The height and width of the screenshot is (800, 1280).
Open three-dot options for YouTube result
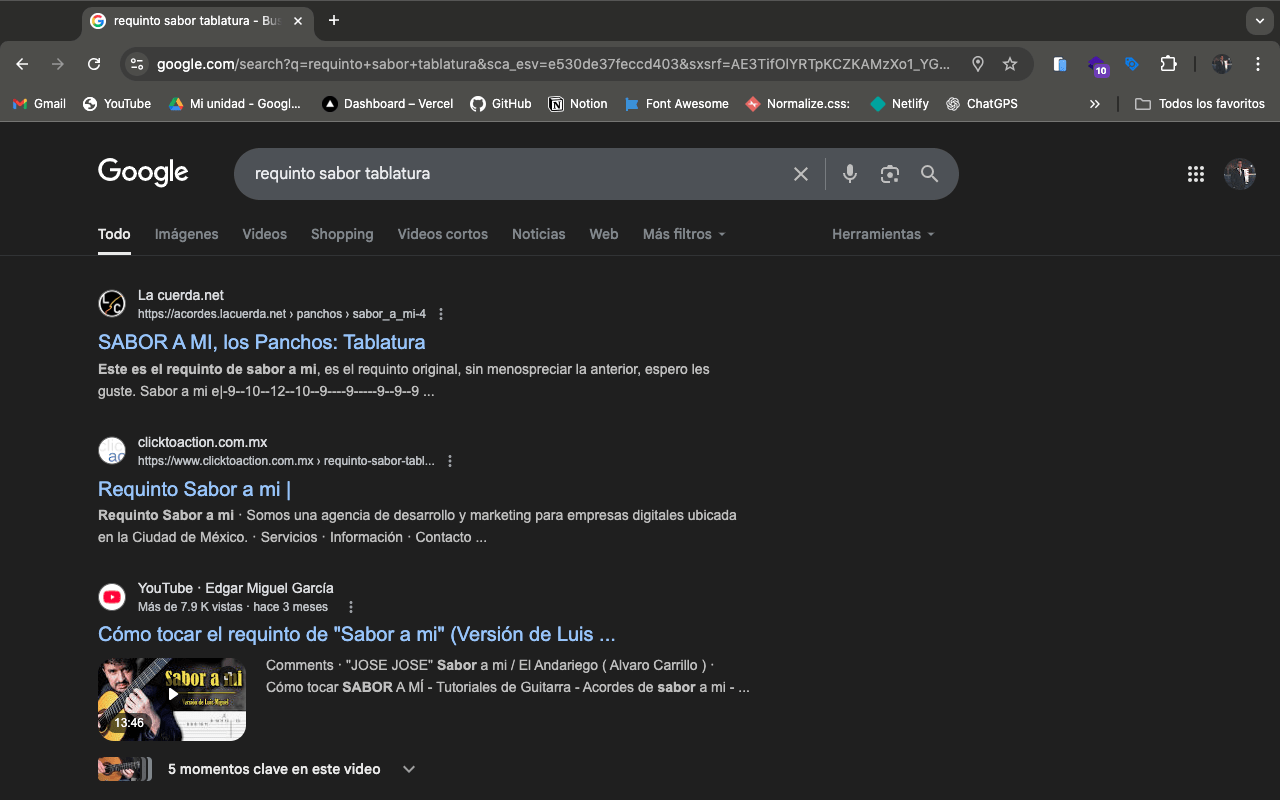click(351, 607)
